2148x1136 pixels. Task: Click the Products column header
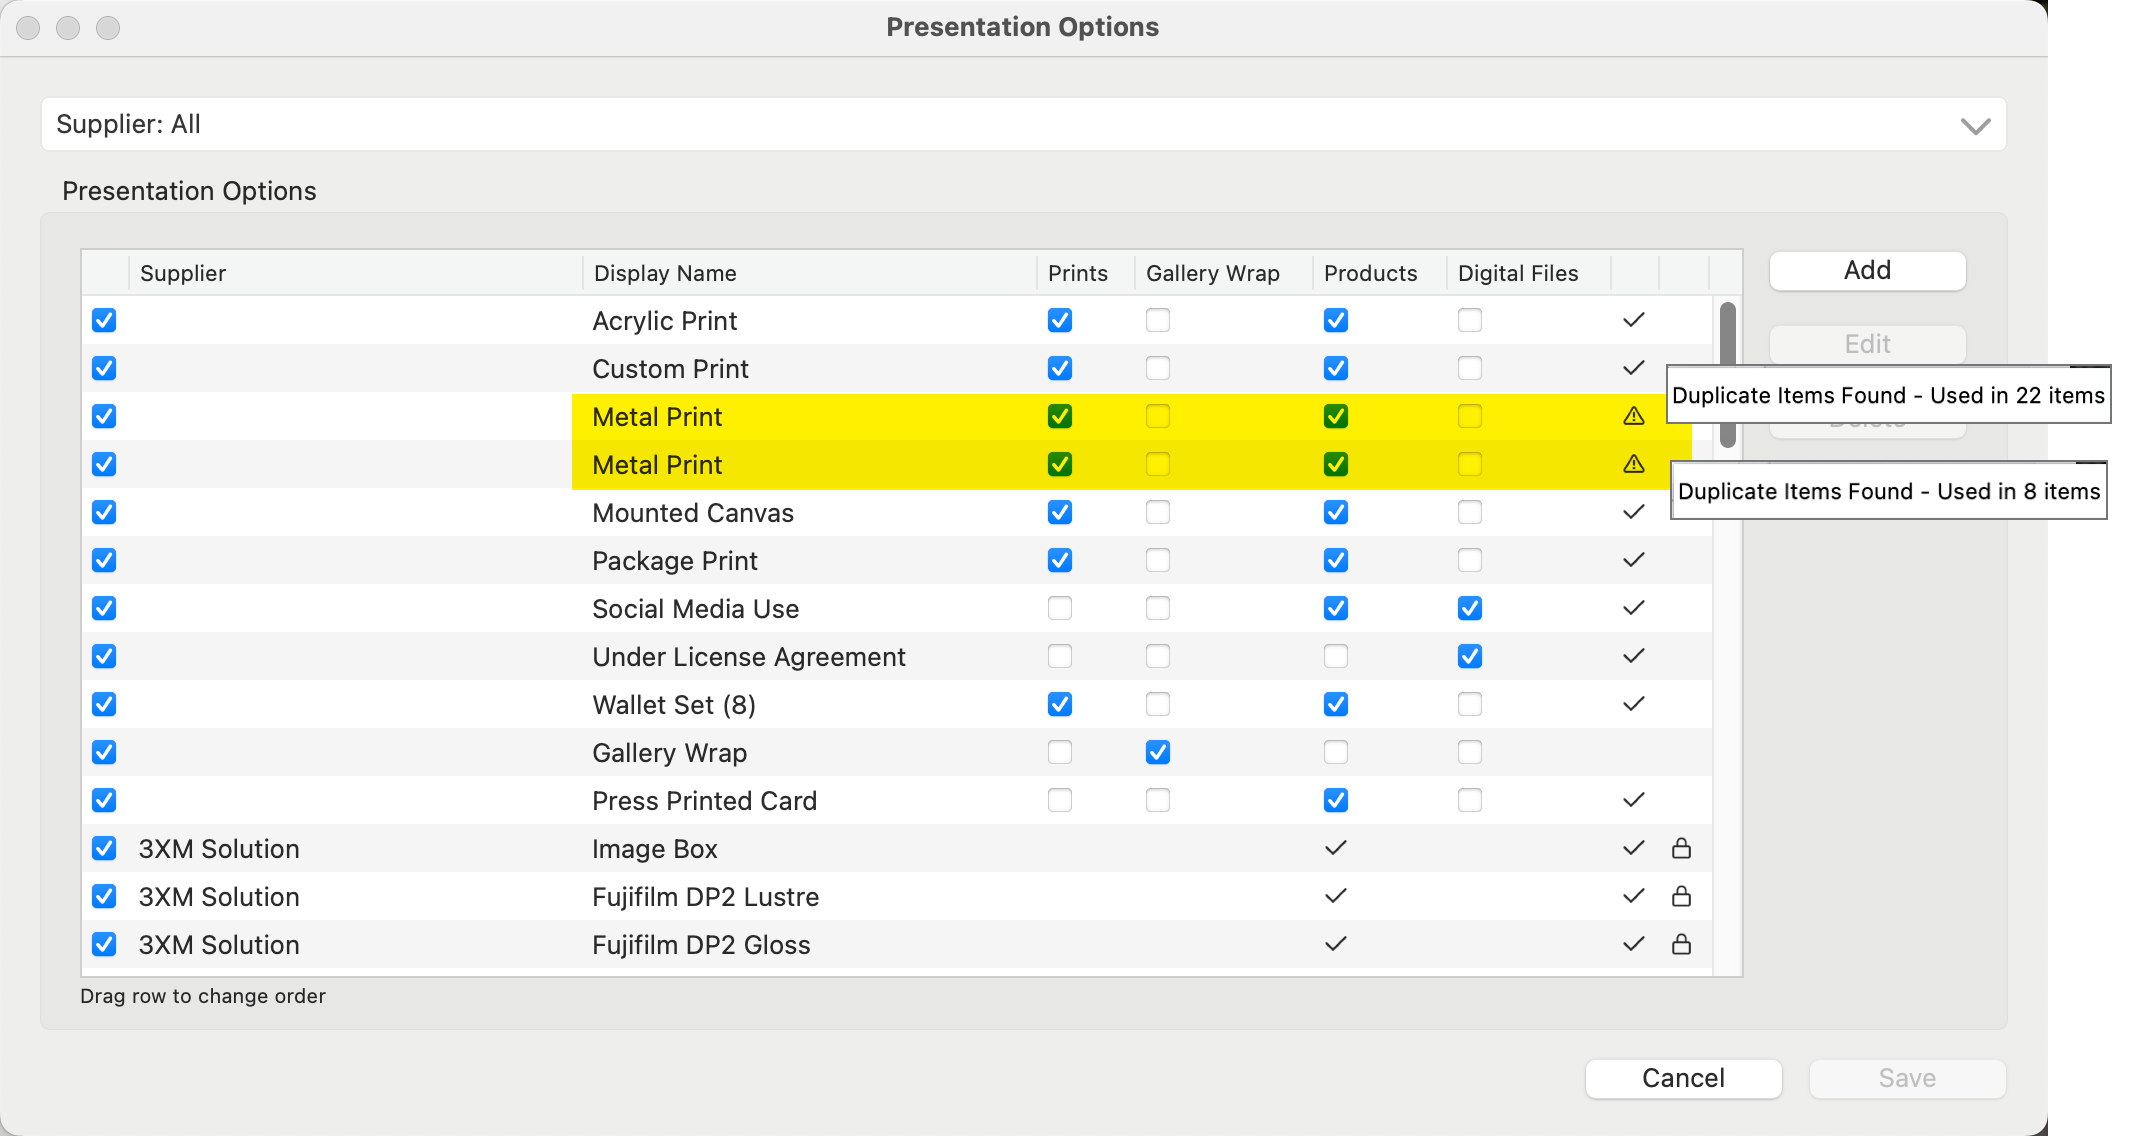[1370, 273]
